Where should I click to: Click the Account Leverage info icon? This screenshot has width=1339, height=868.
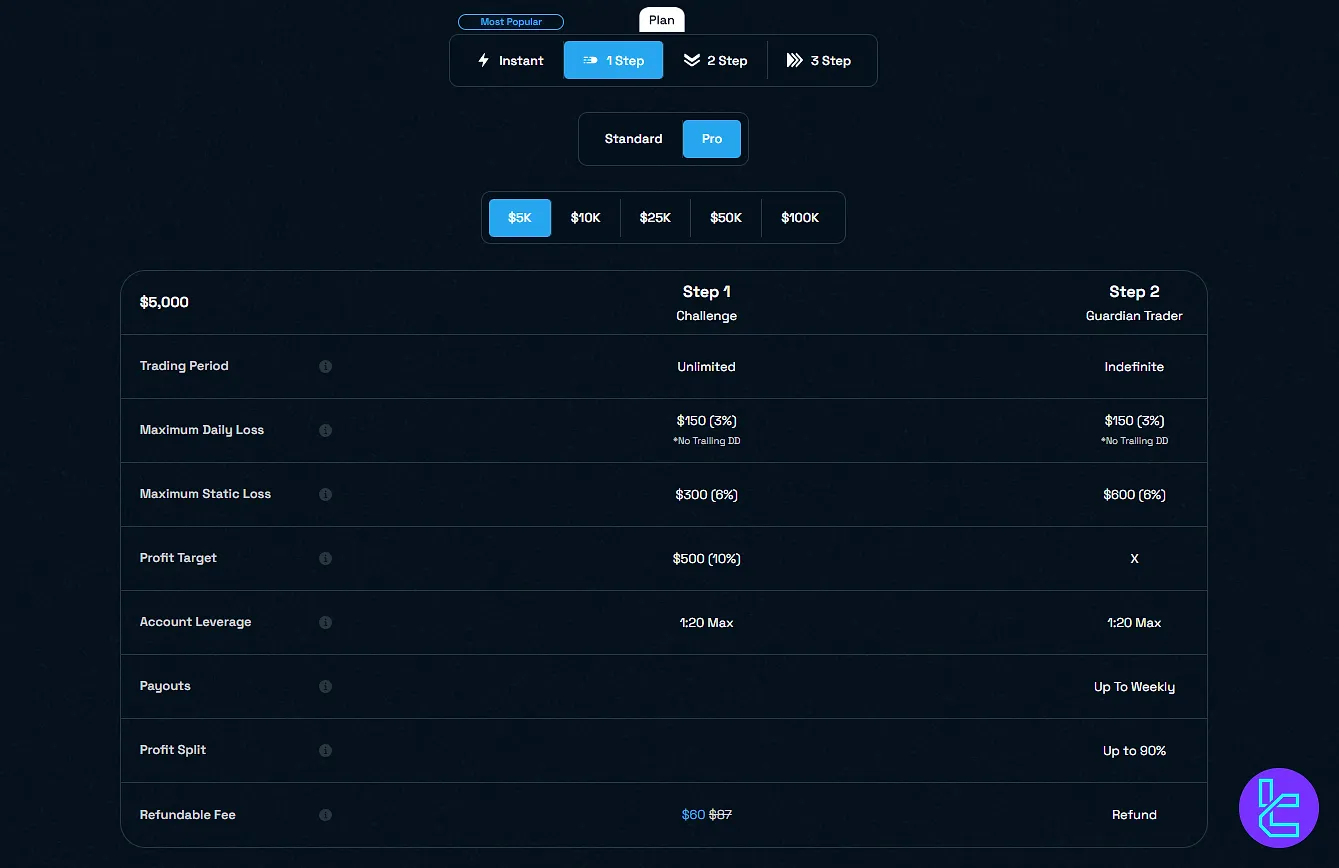(x=325, y=623)
